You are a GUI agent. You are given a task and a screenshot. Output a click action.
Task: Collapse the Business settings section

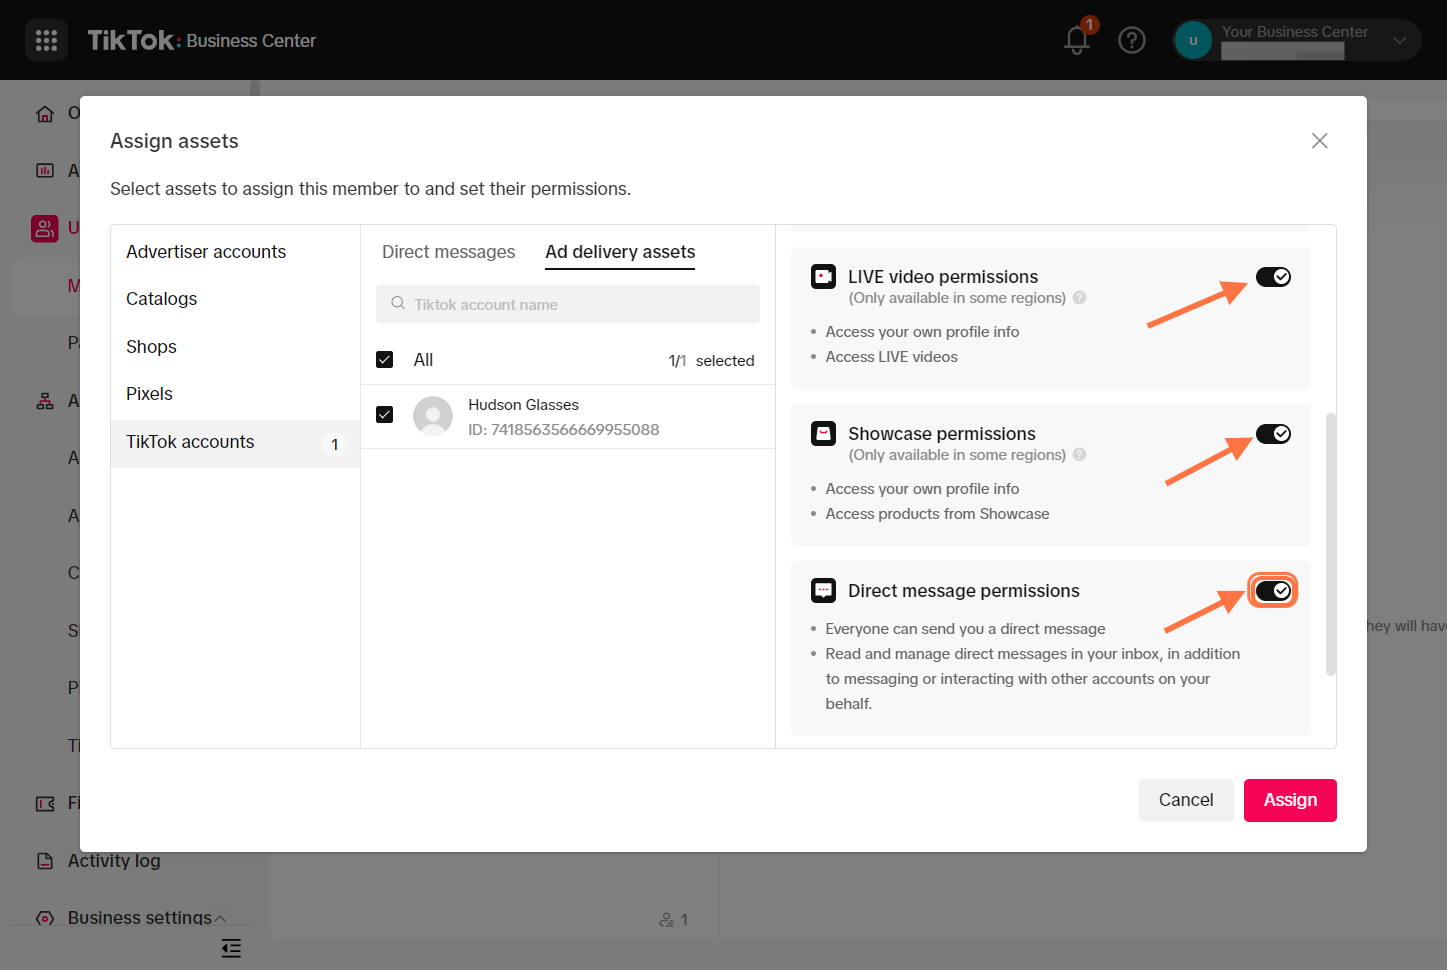click(x=218, y=917)
